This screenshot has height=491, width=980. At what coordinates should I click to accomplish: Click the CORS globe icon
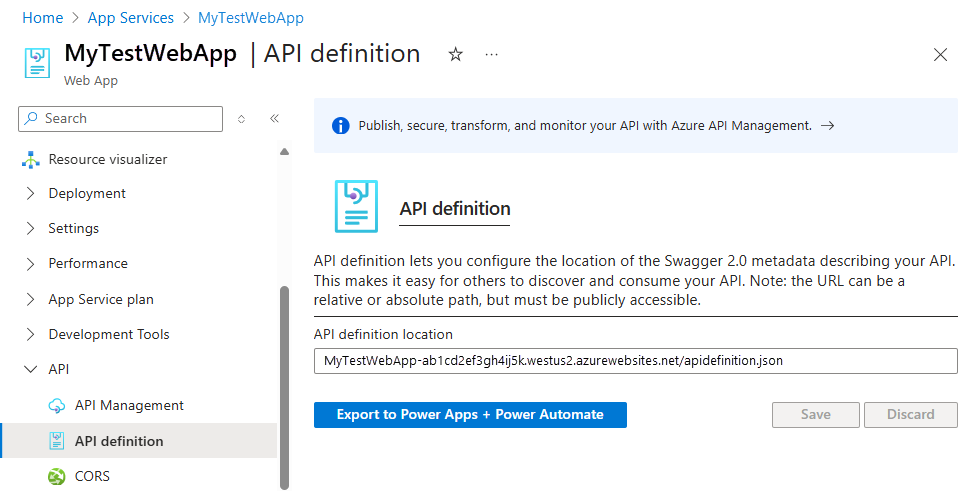click(x=56, y=476)
